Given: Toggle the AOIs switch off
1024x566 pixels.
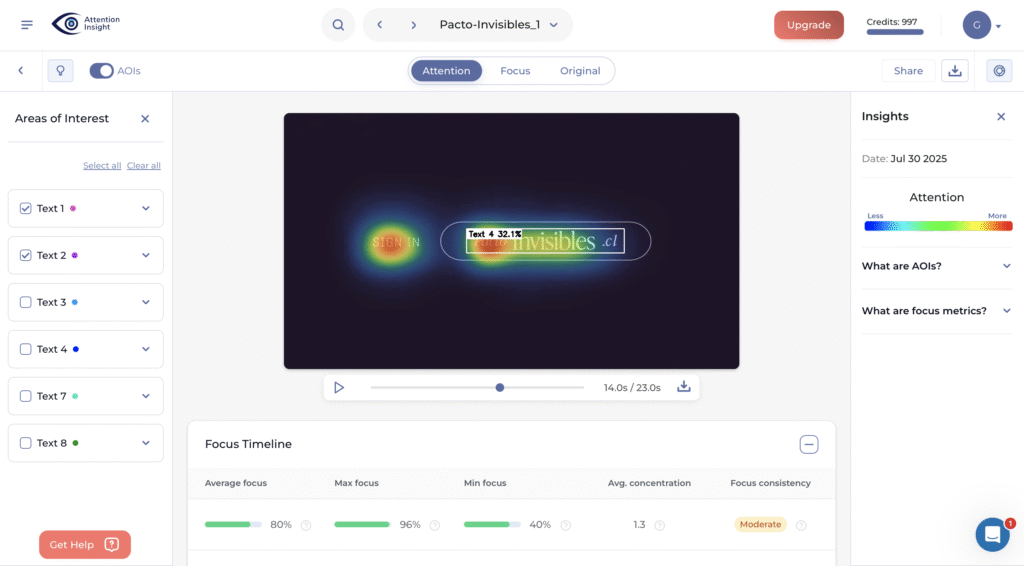Looking at the screenshot, I should coord(101,71).
